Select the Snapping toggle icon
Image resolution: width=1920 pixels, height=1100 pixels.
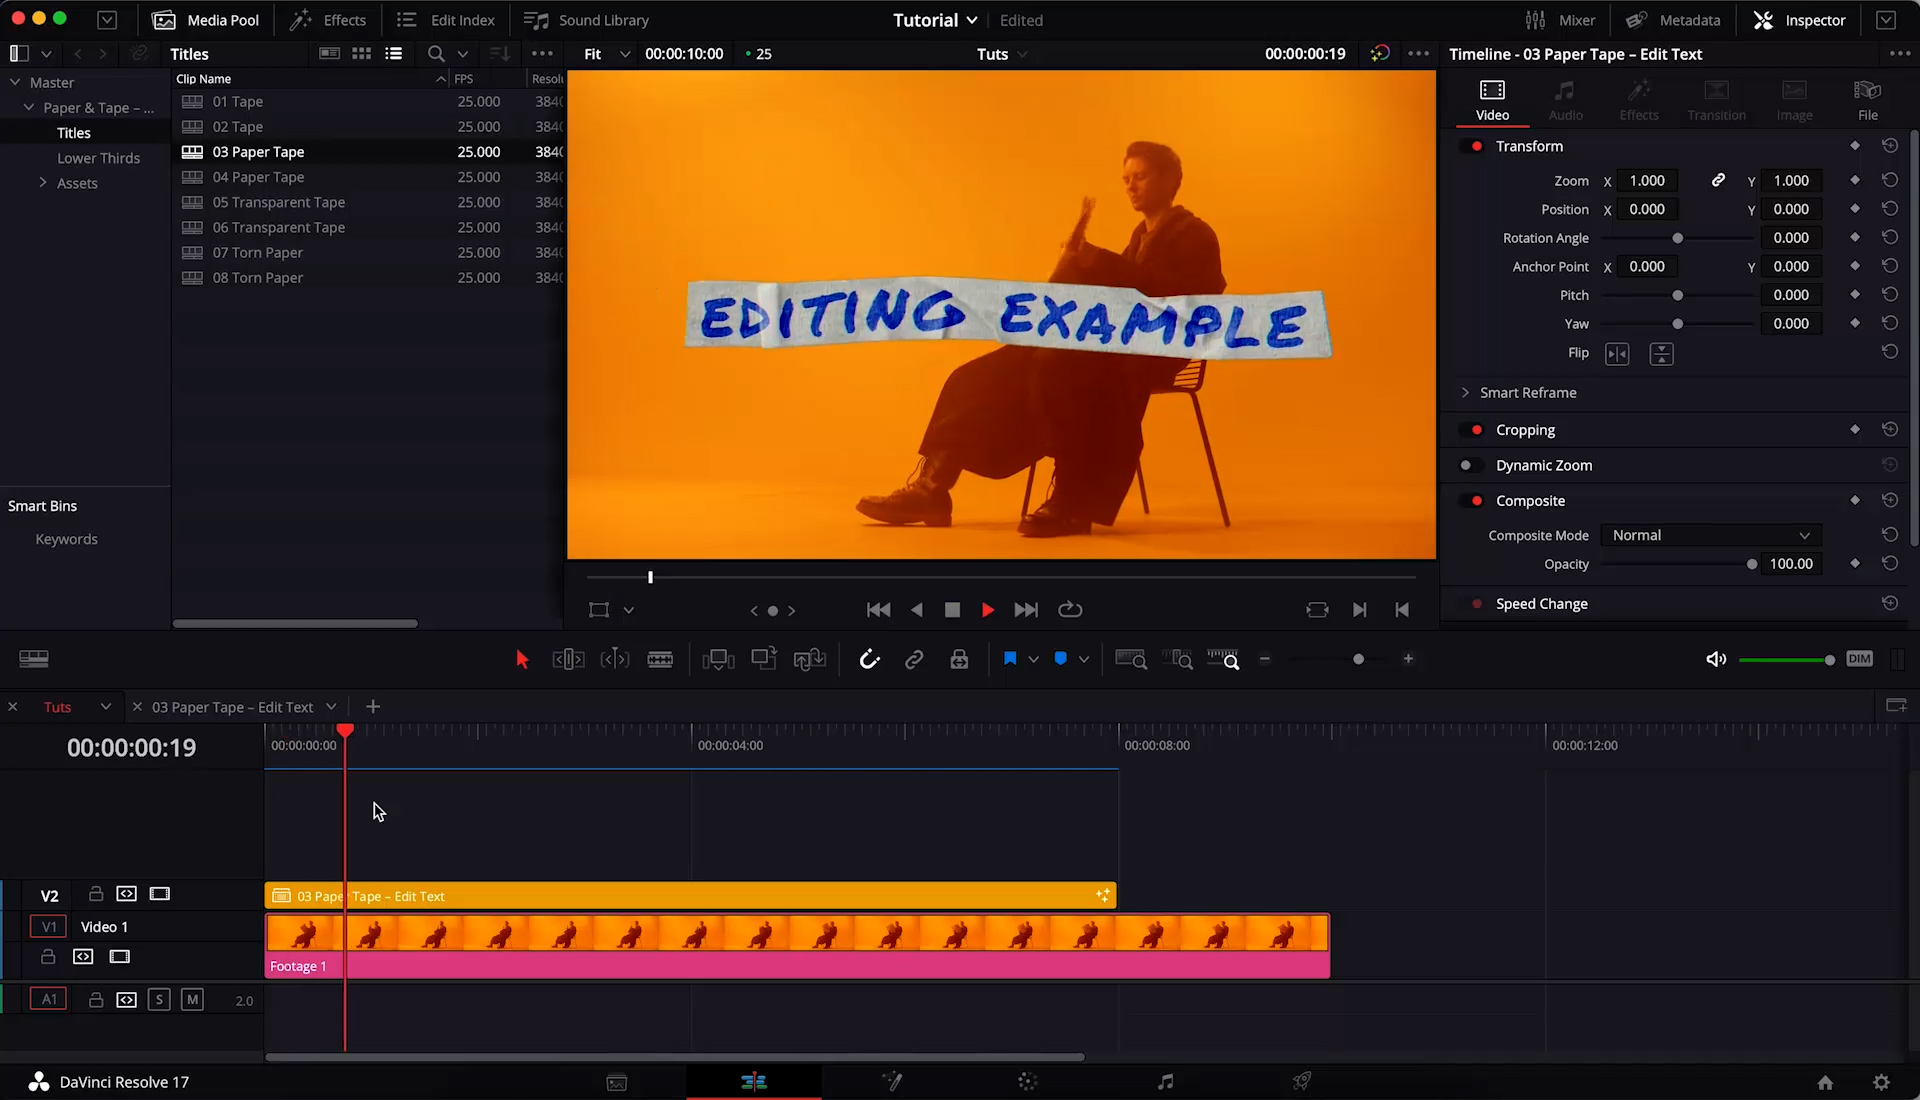pos(869,659)
